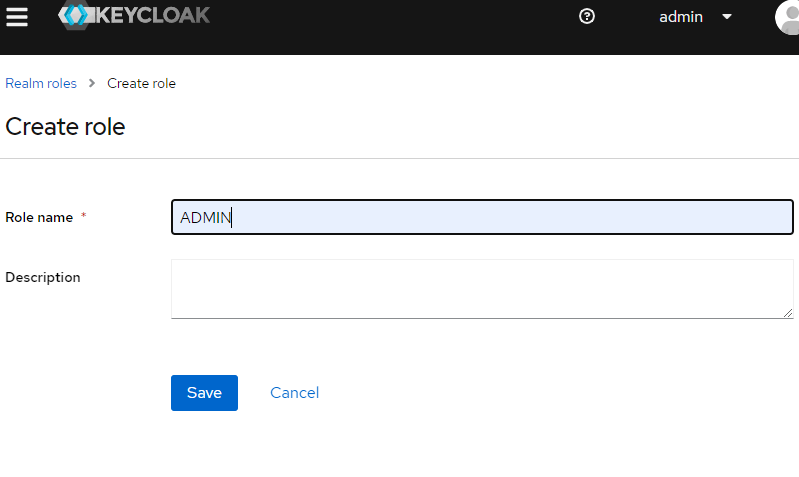Open the admin username menu
The height and width of the screenshot is (477, 799).
(681, 17)
